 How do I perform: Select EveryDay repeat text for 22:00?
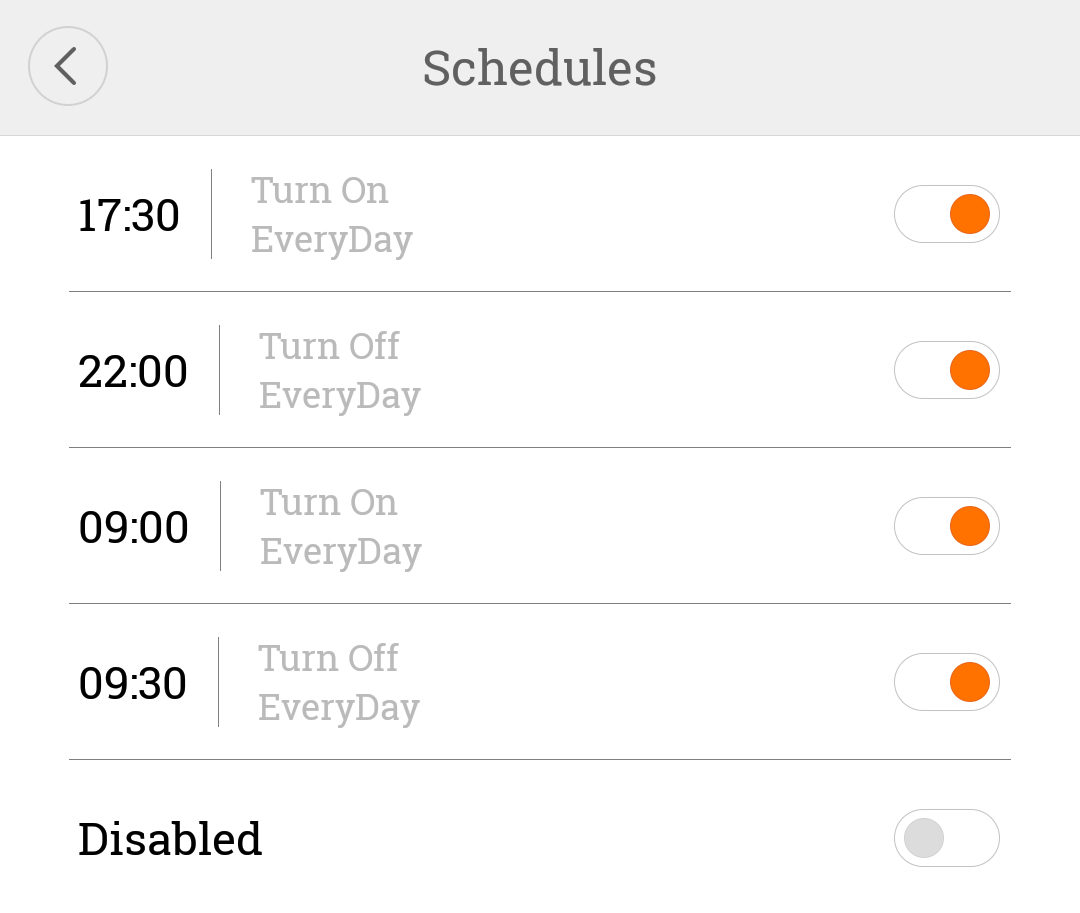click(339, 396)
